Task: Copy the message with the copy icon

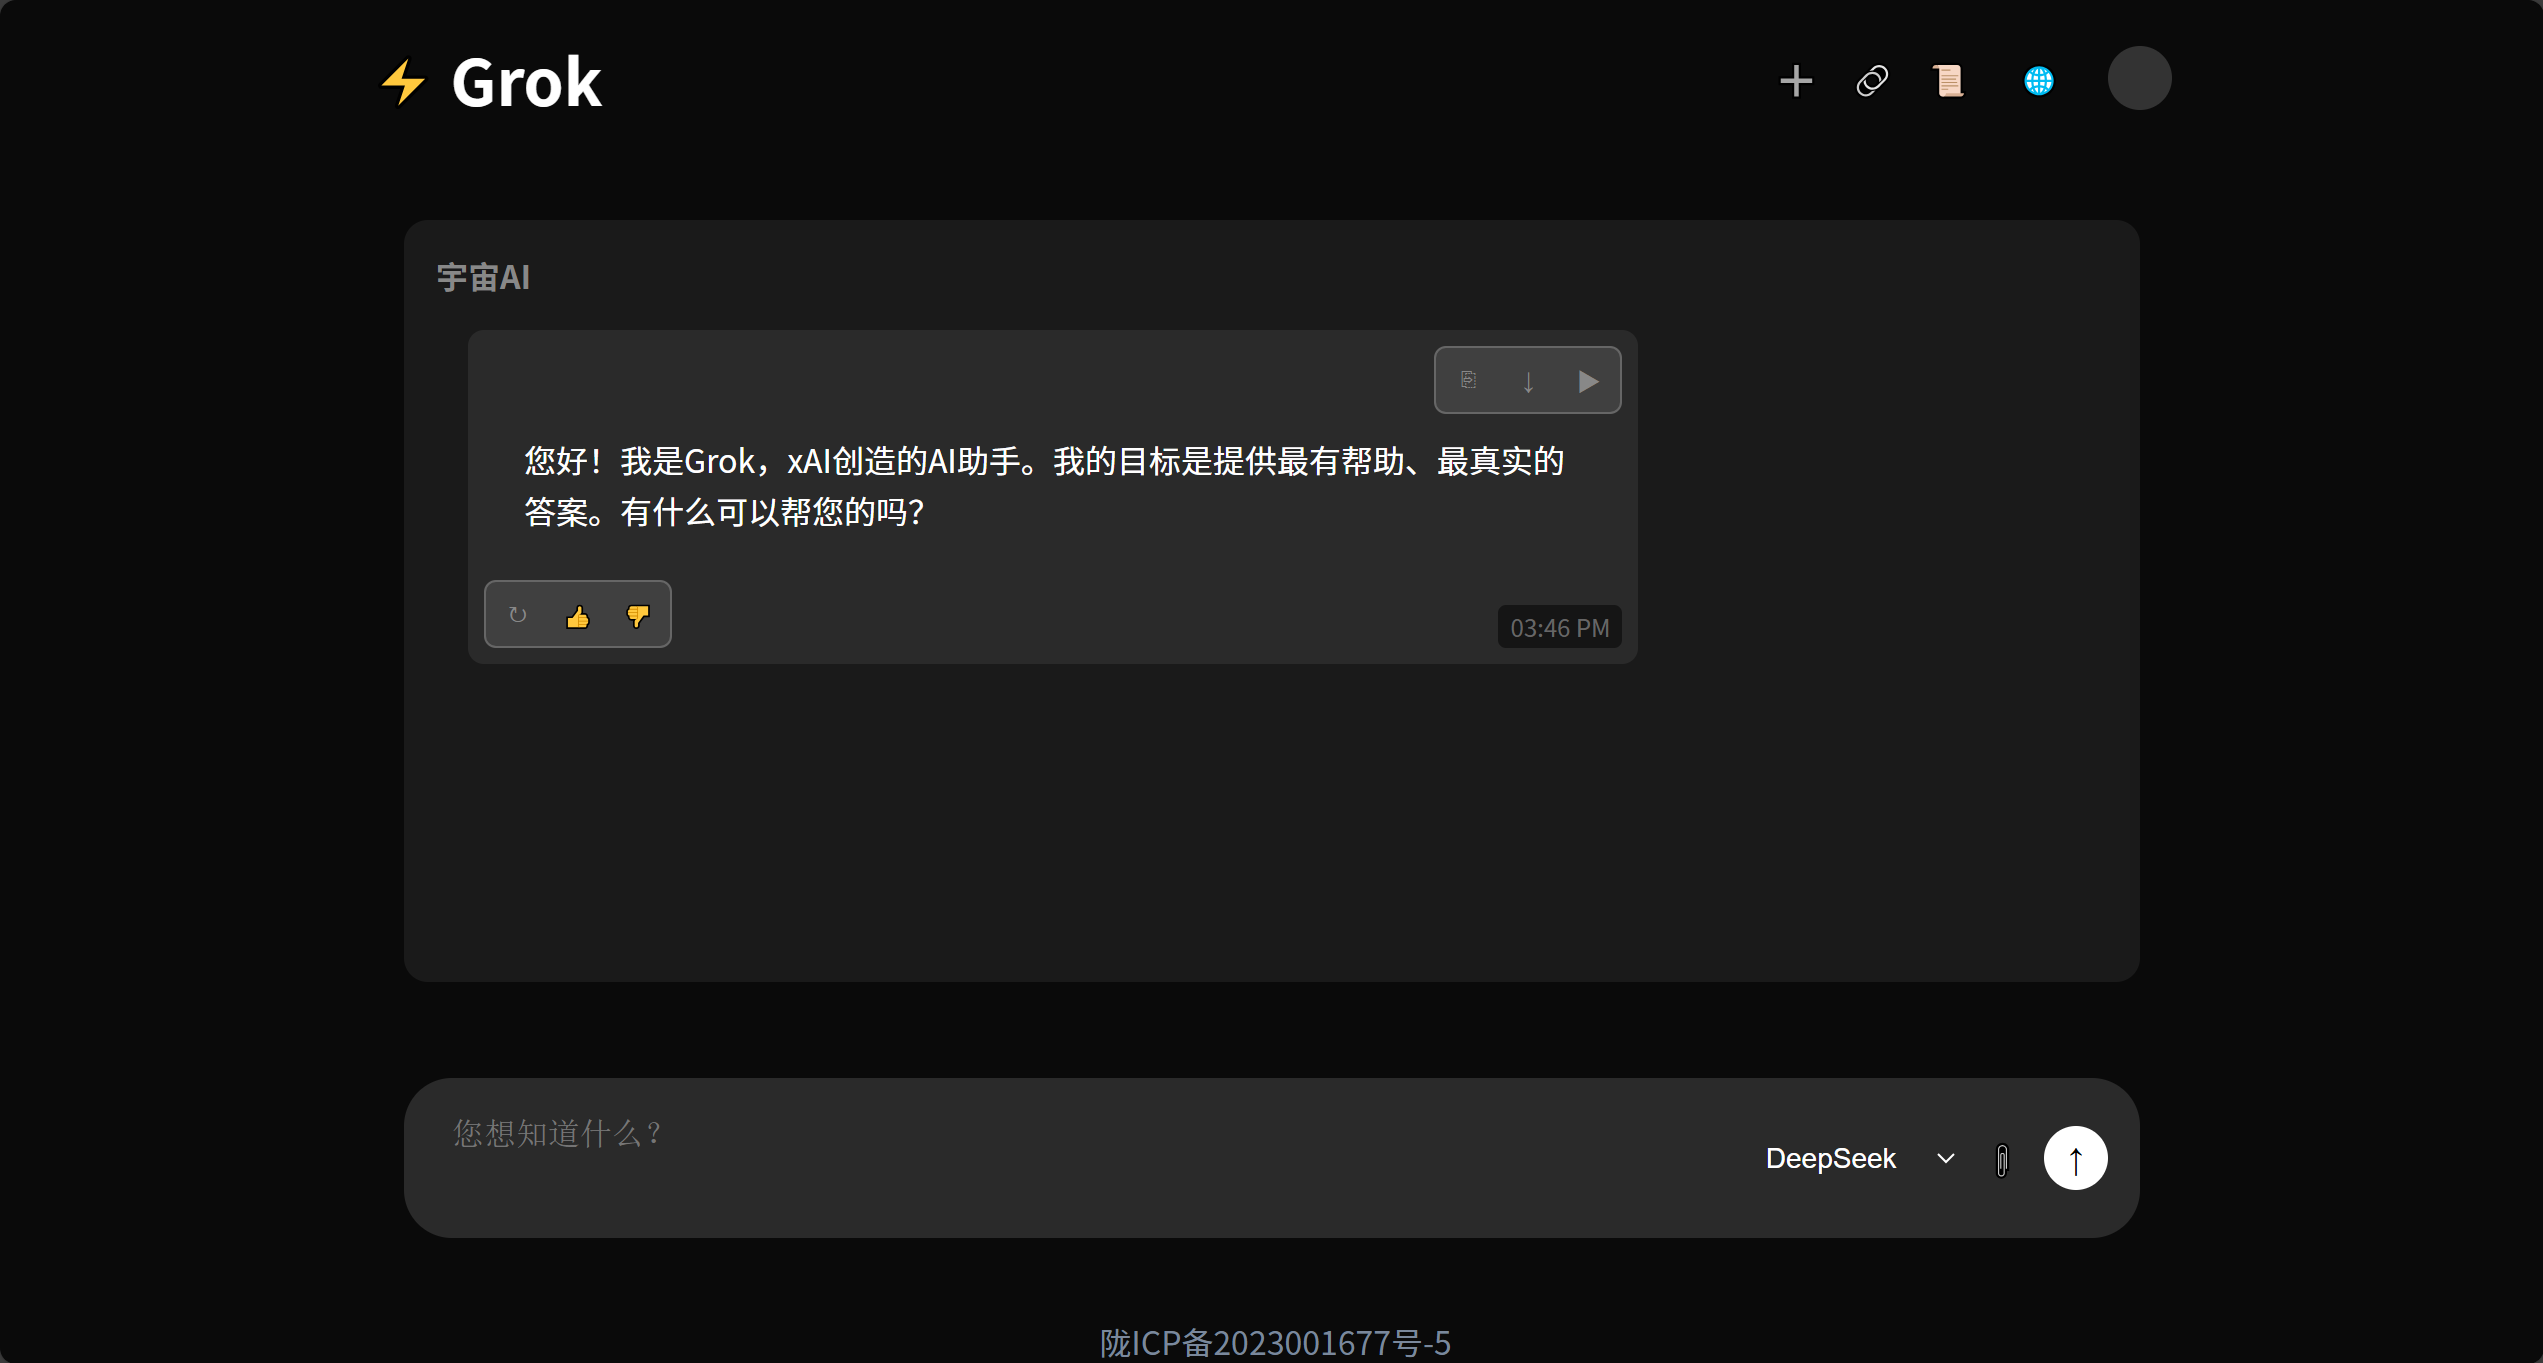Action: [x=1468, y=380]
